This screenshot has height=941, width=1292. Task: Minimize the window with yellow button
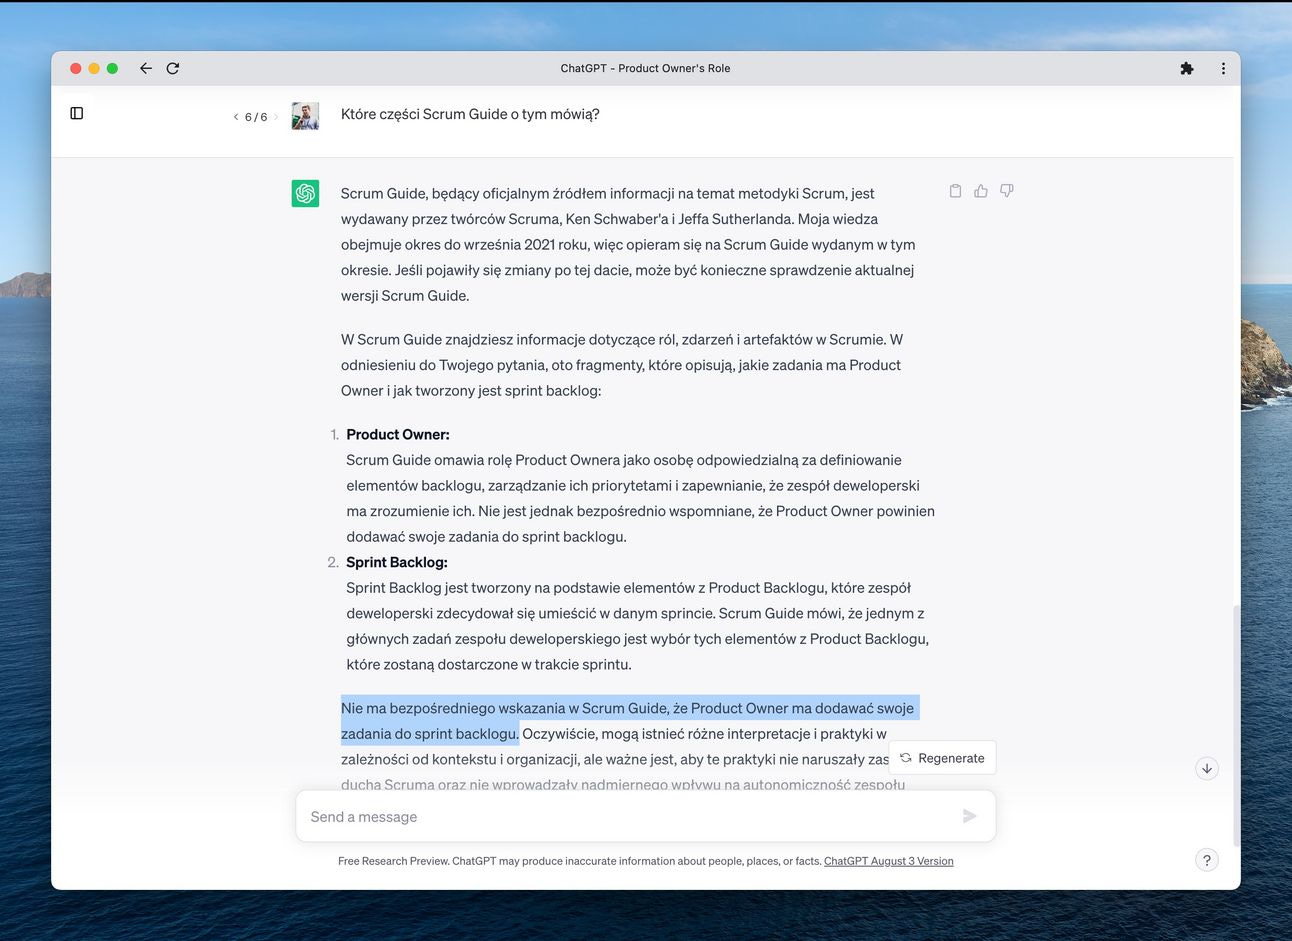coord(94,68)
